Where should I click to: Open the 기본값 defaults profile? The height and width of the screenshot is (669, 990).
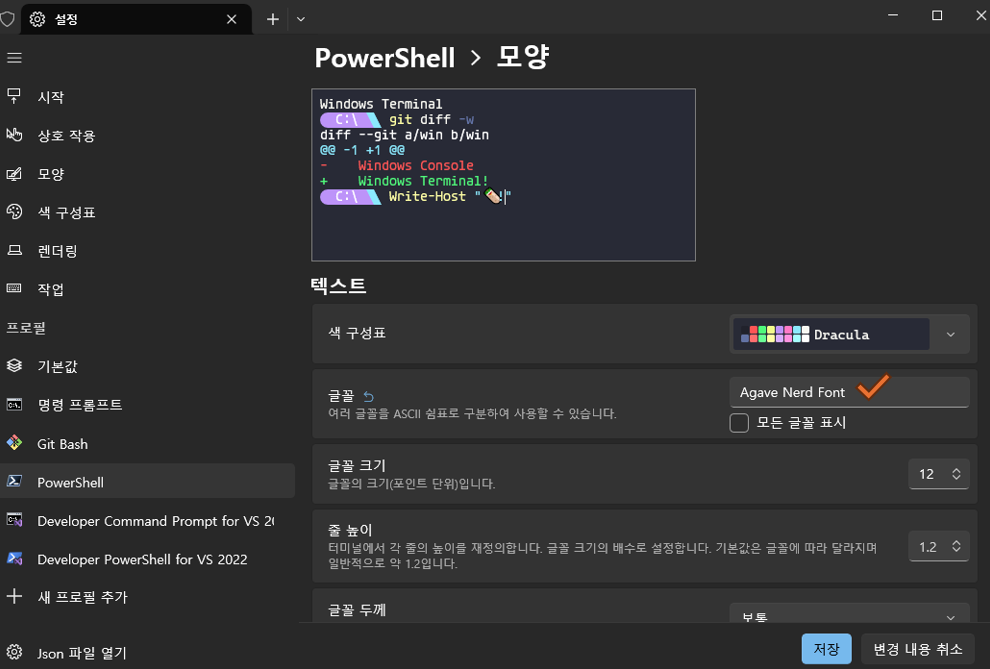147,366
